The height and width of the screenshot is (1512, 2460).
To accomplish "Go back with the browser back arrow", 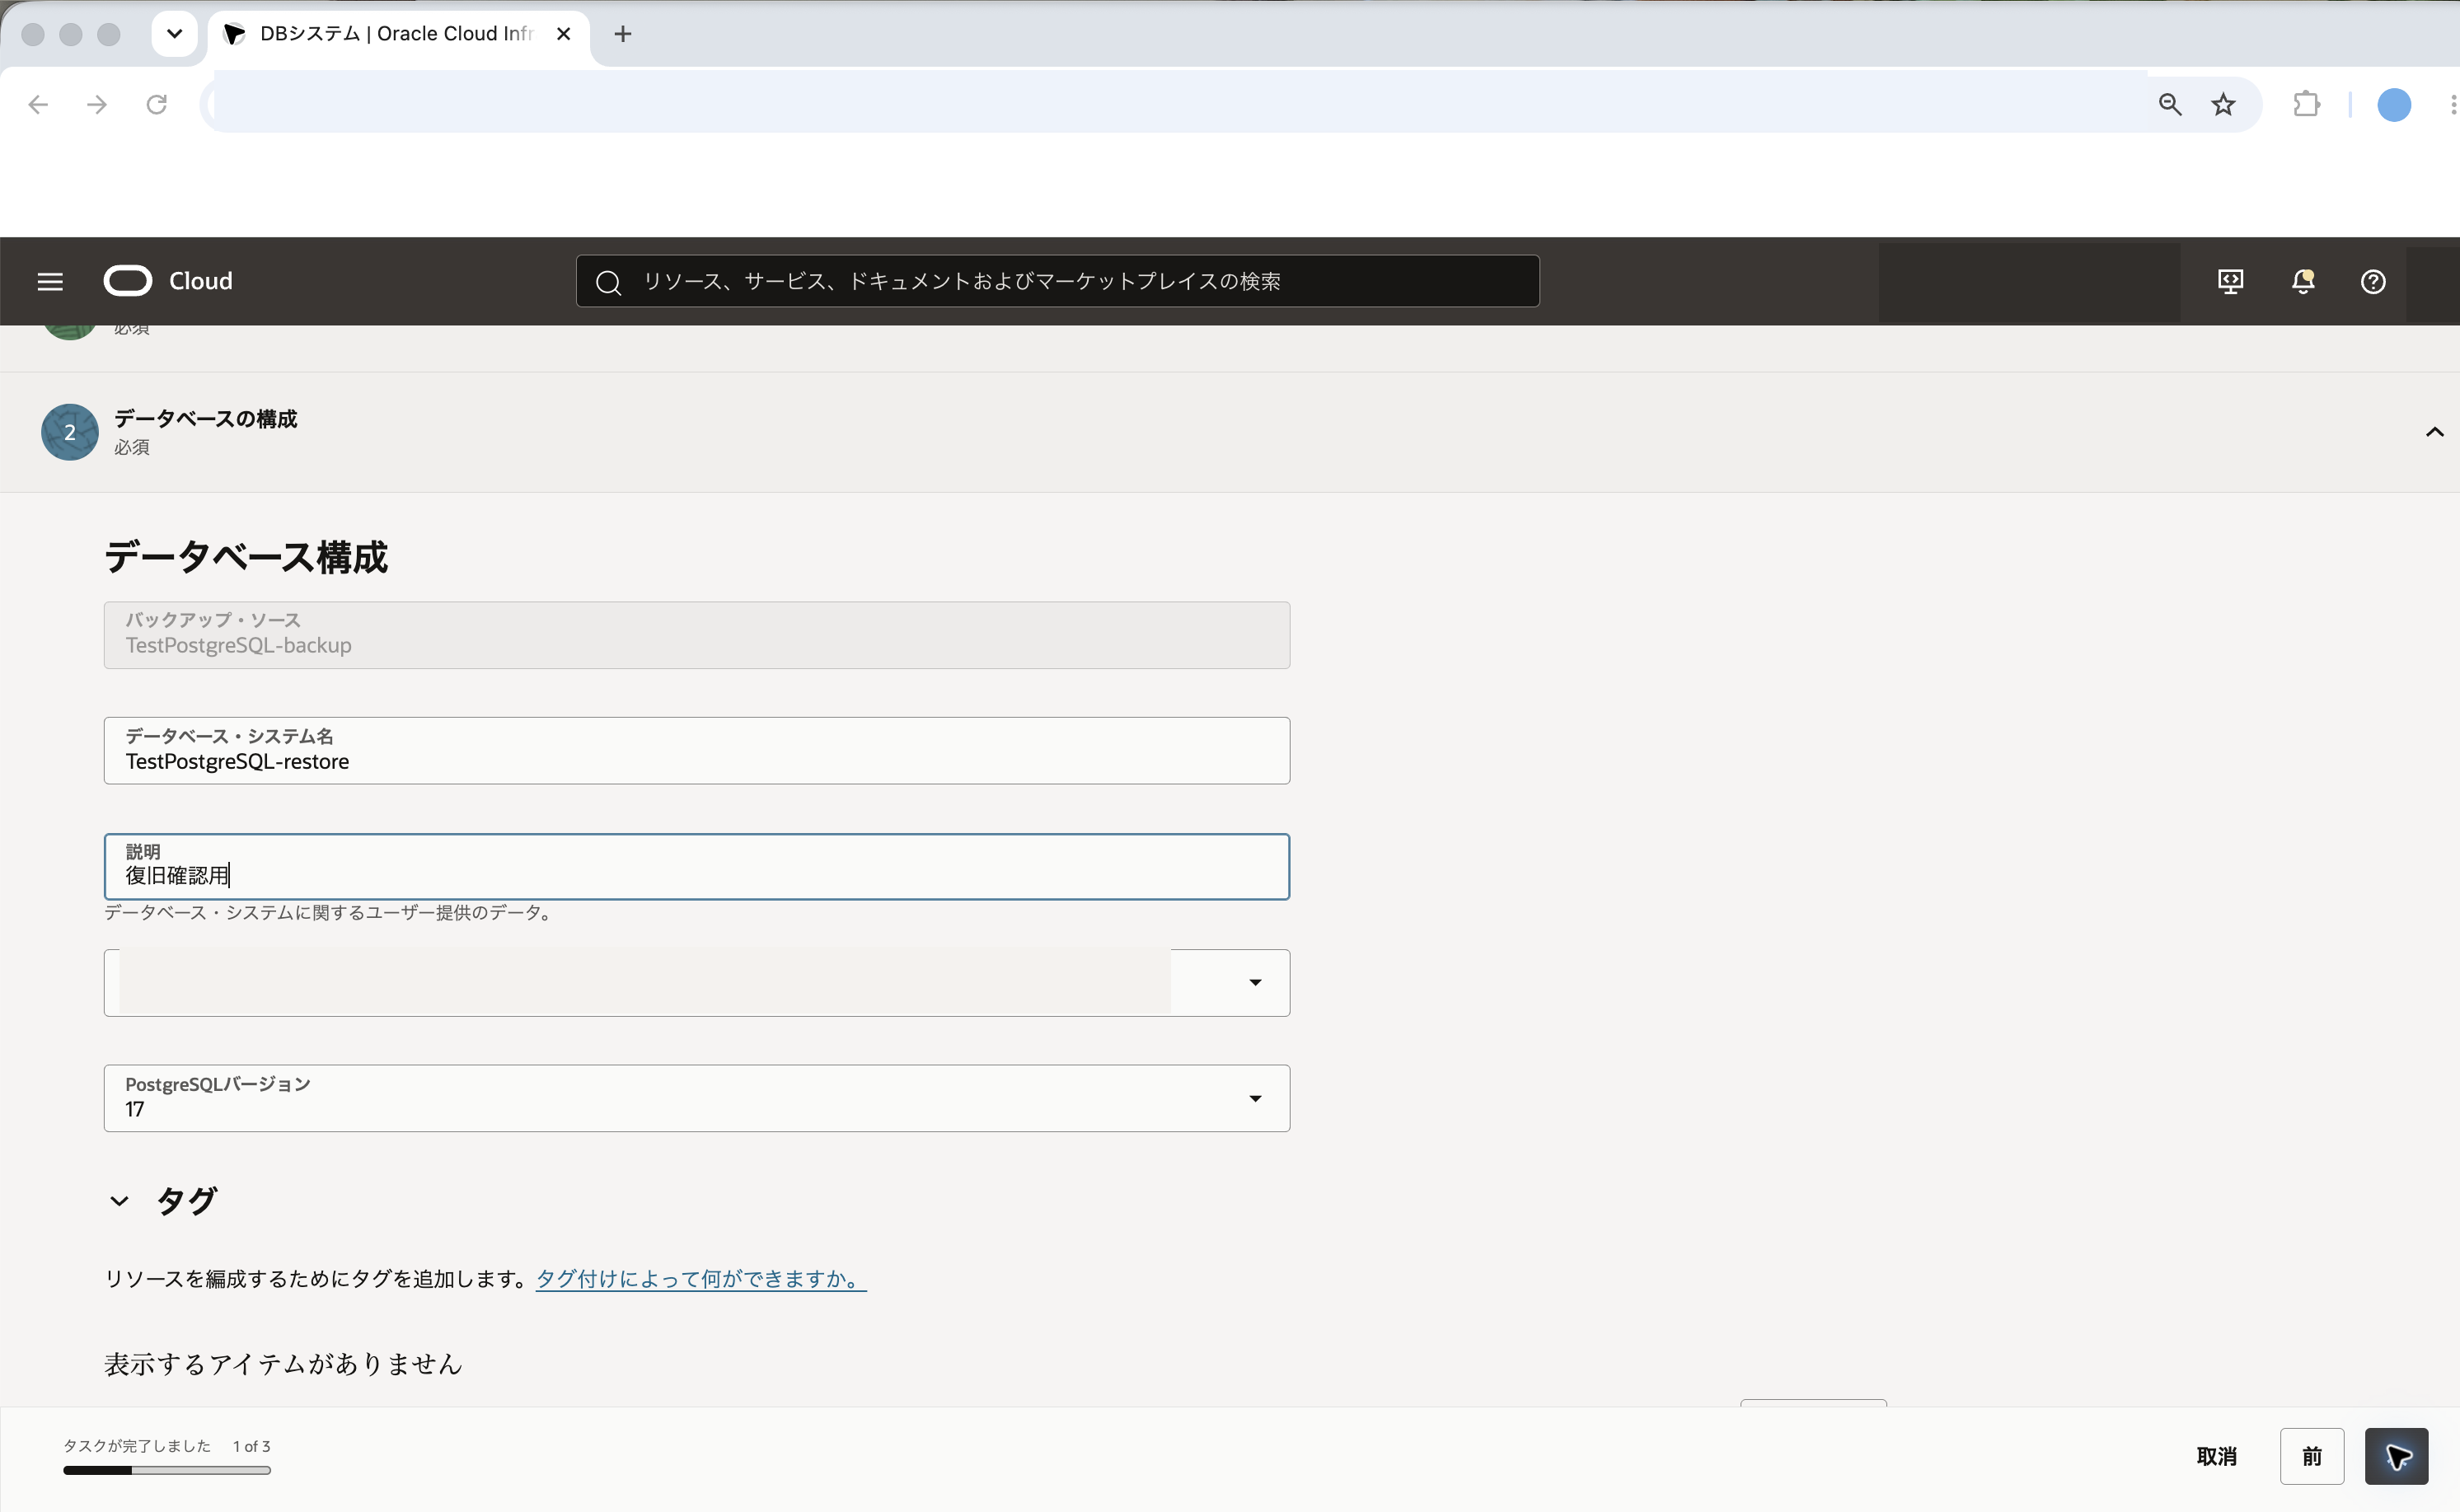I will tap(38, 104).
